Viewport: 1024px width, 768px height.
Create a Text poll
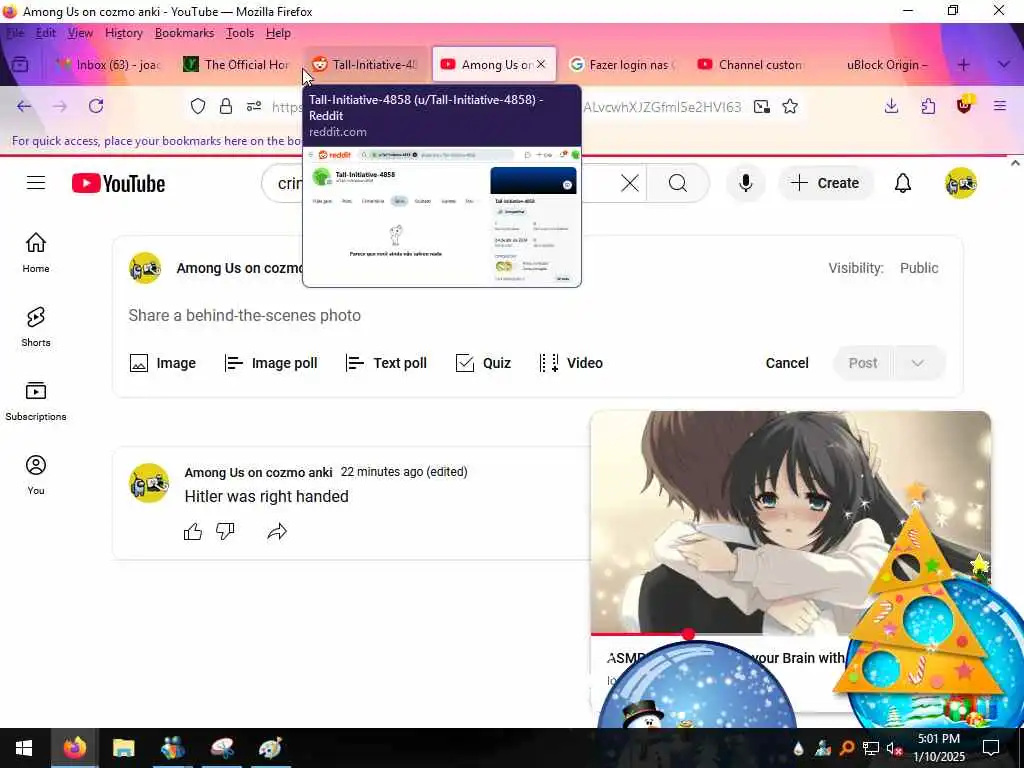pyautogui.click(x=386, y=363)
